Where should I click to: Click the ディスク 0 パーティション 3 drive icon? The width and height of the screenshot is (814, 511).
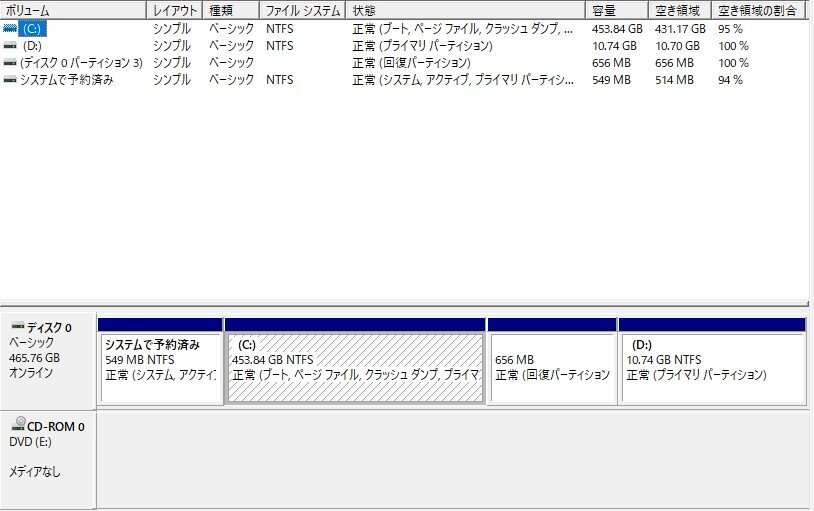pos(10,63)
